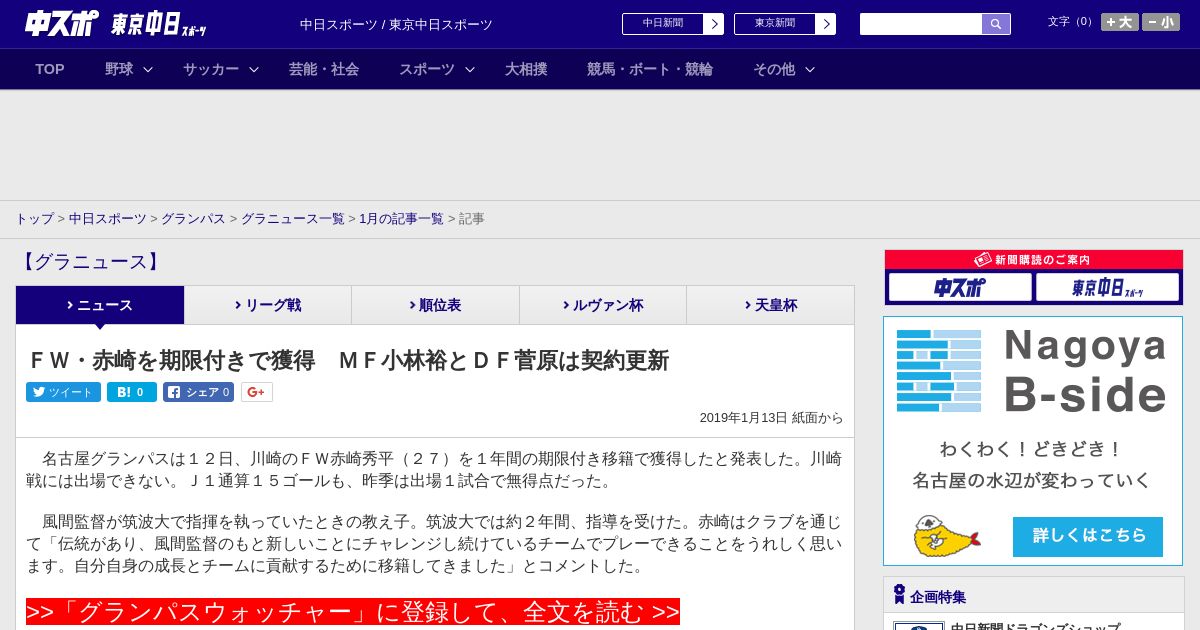
Task: Open スポーツ navigation menu
Action: pos(427,69)
